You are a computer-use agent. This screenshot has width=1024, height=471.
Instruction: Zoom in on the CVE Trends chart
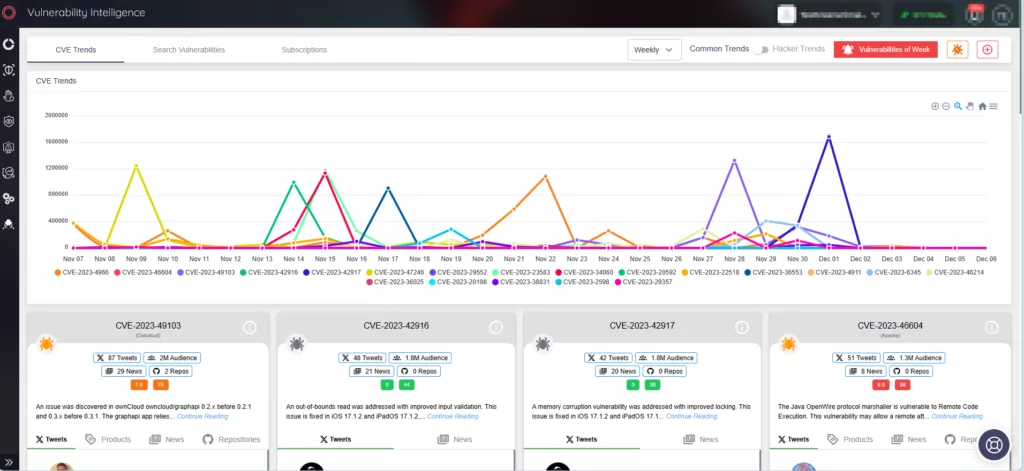[935, 106]
